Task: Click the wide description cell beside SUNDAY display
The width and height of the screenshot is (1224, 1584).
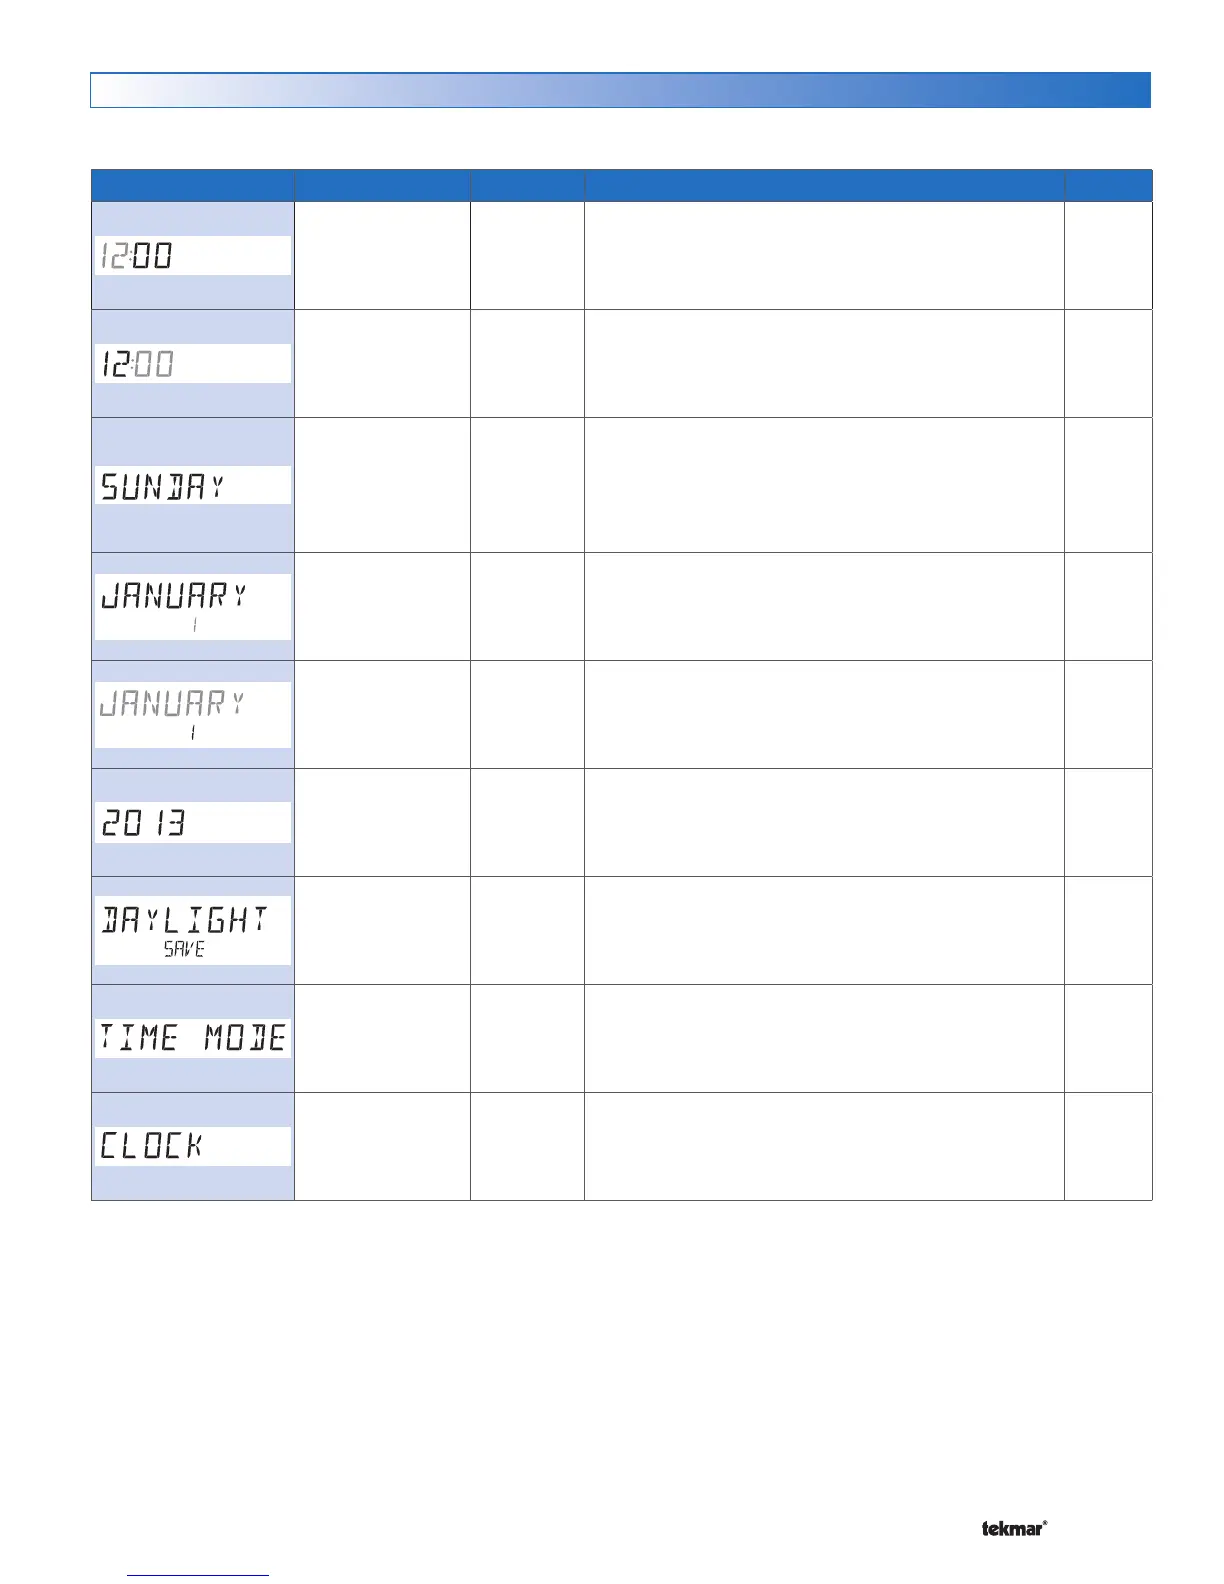Action: (x=824, y=485)
